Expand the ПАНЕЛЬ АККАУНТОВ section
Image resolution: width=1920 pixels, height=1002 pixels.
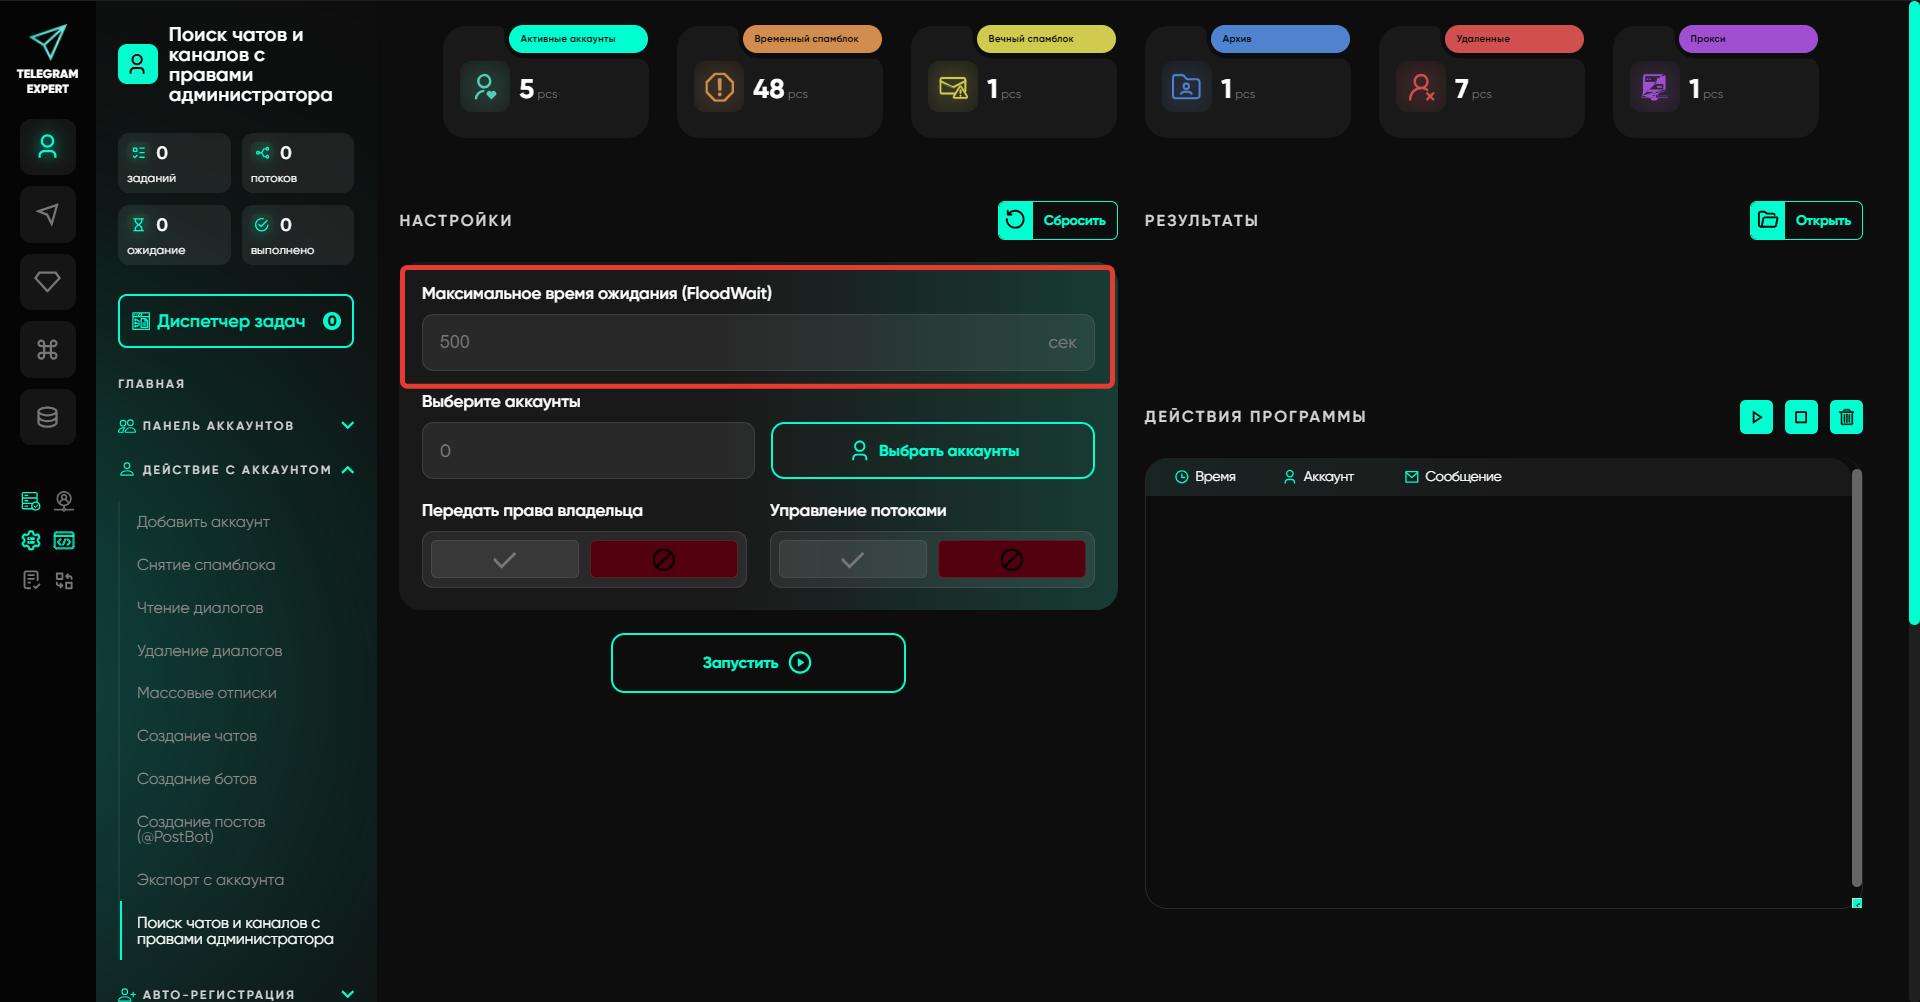click(x=347, y=426)
